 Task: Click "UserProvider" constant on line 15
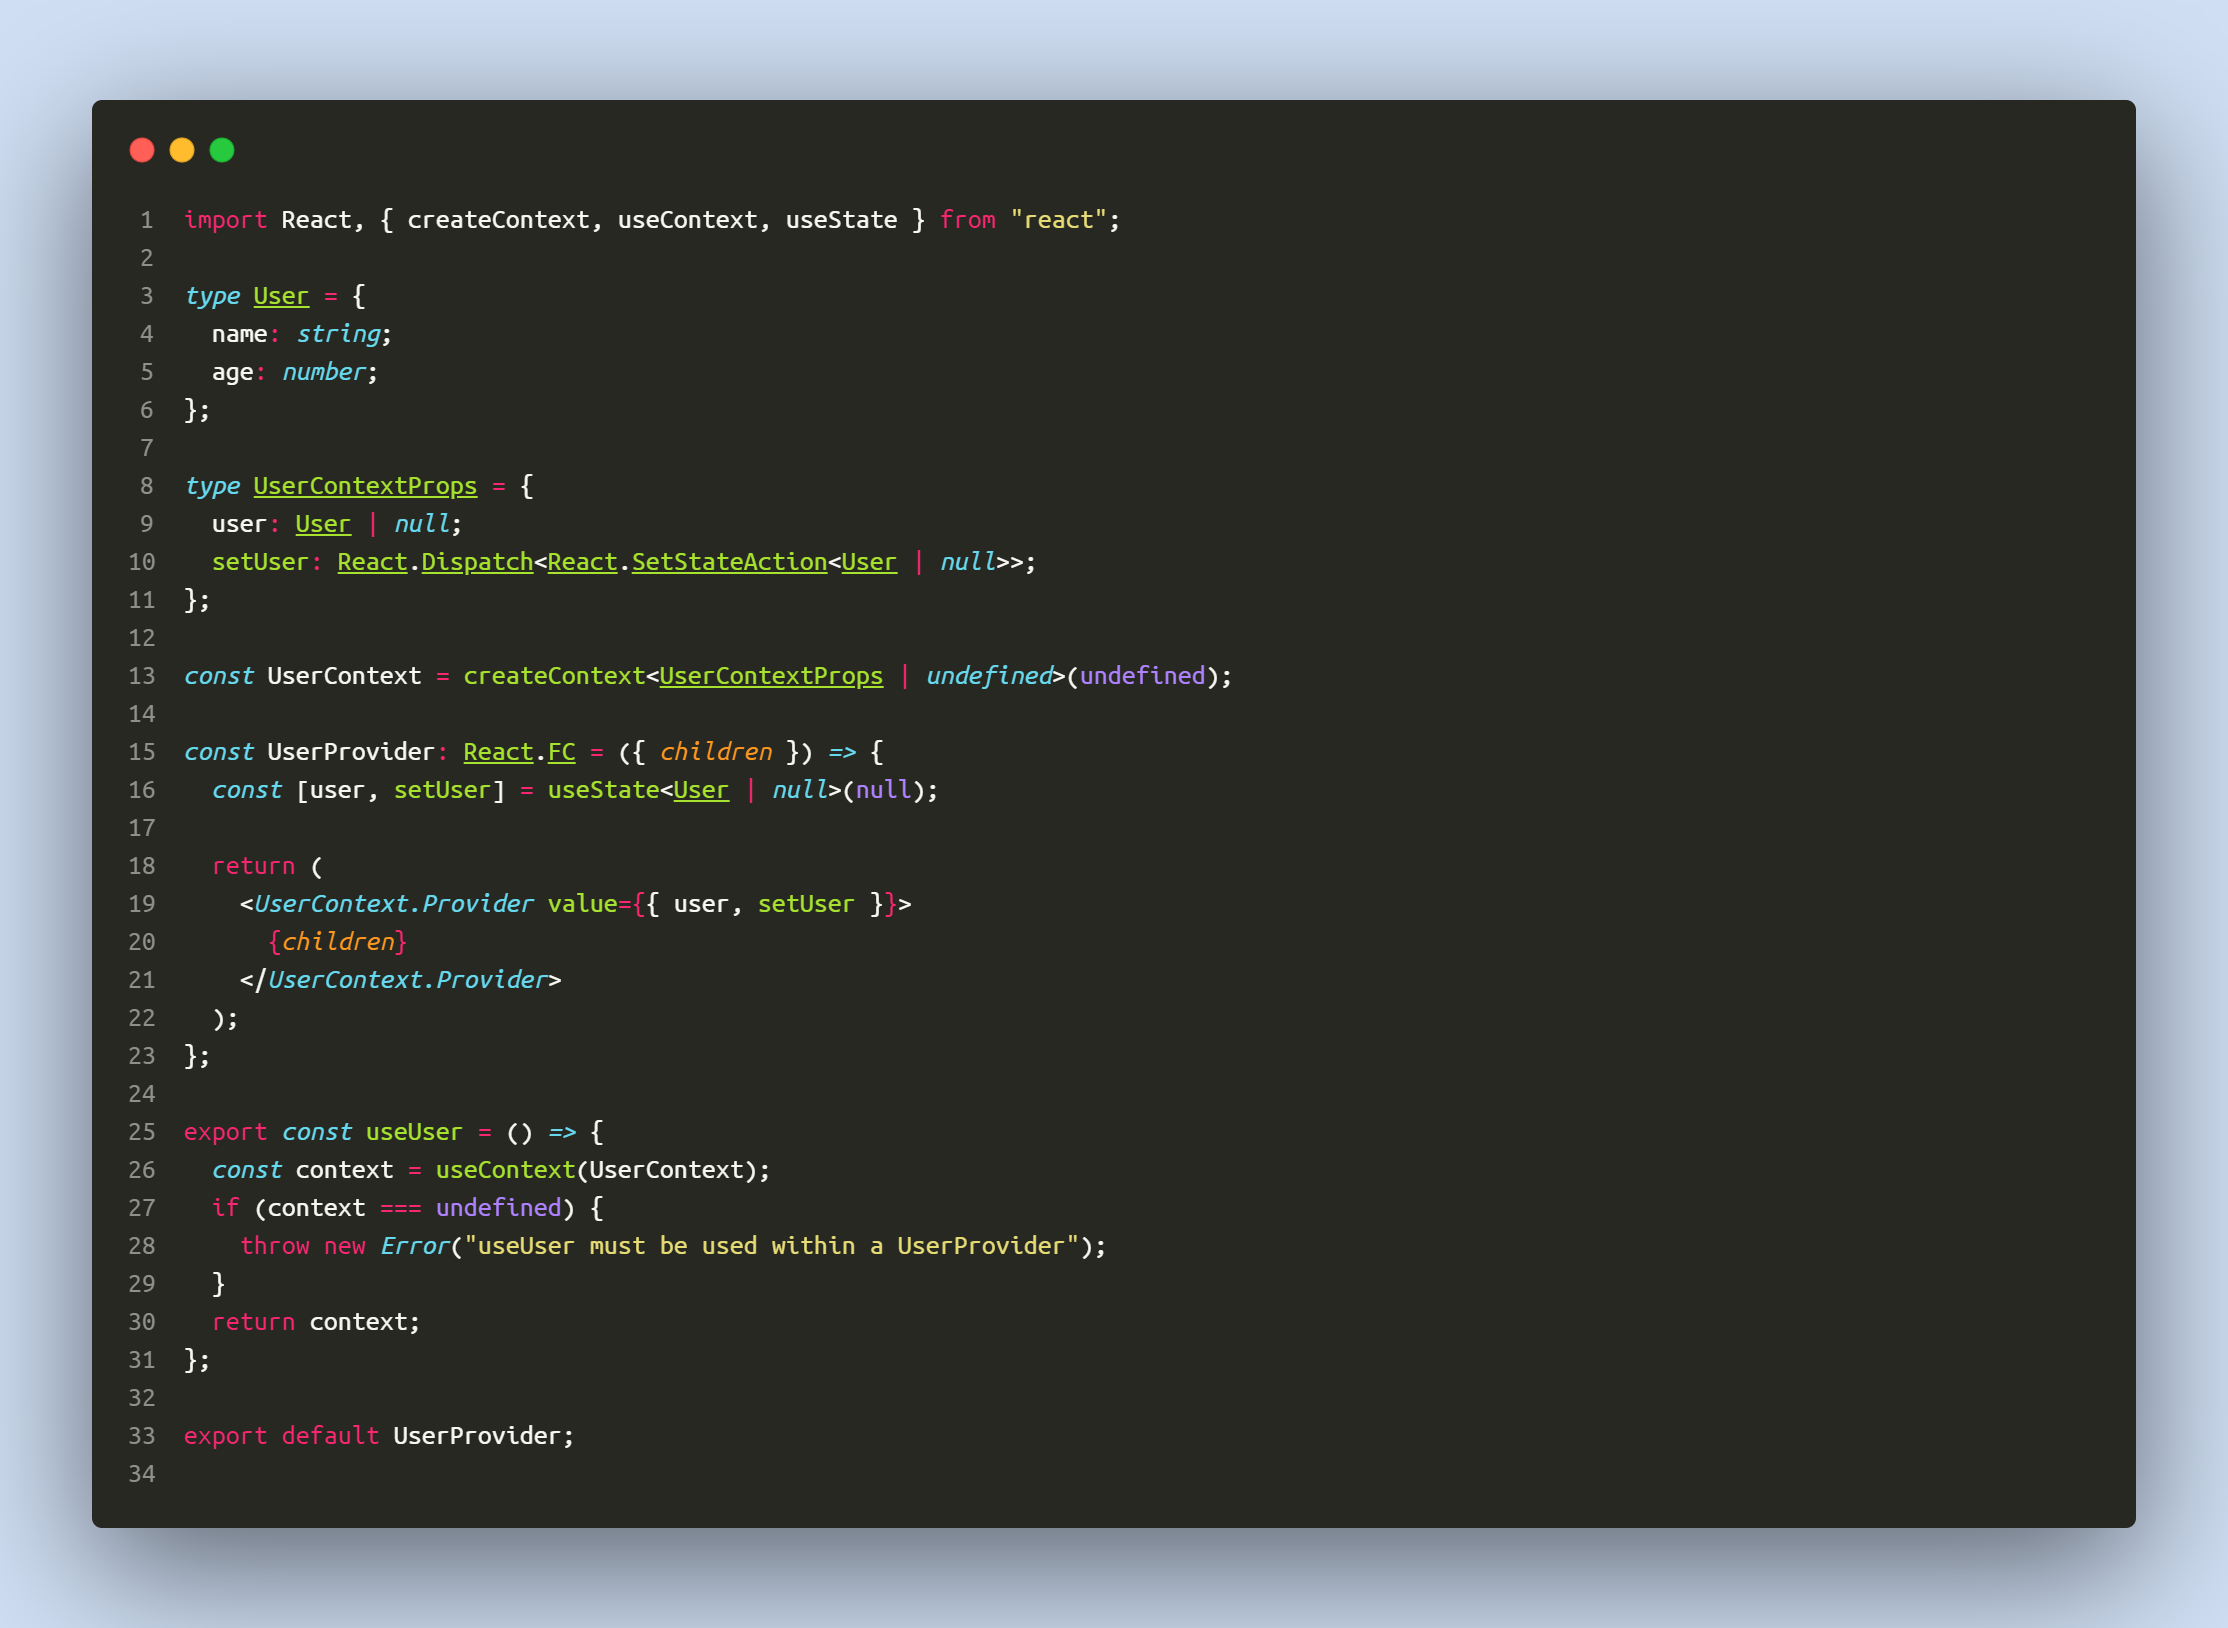coord(351,752)
